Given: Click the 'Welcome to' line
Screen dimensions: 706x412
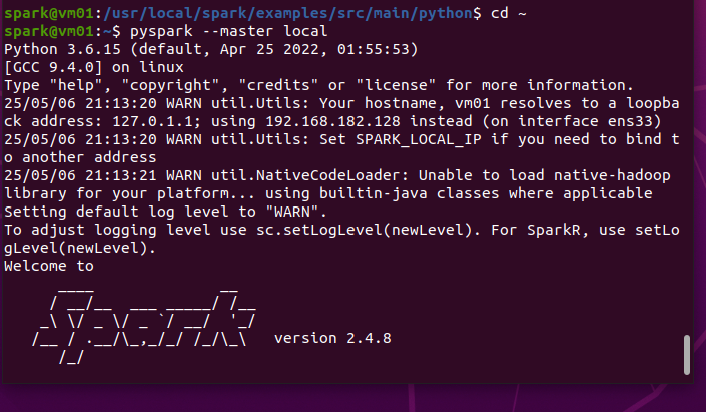Looking at the screenshot, I should [x=49, y=266].
